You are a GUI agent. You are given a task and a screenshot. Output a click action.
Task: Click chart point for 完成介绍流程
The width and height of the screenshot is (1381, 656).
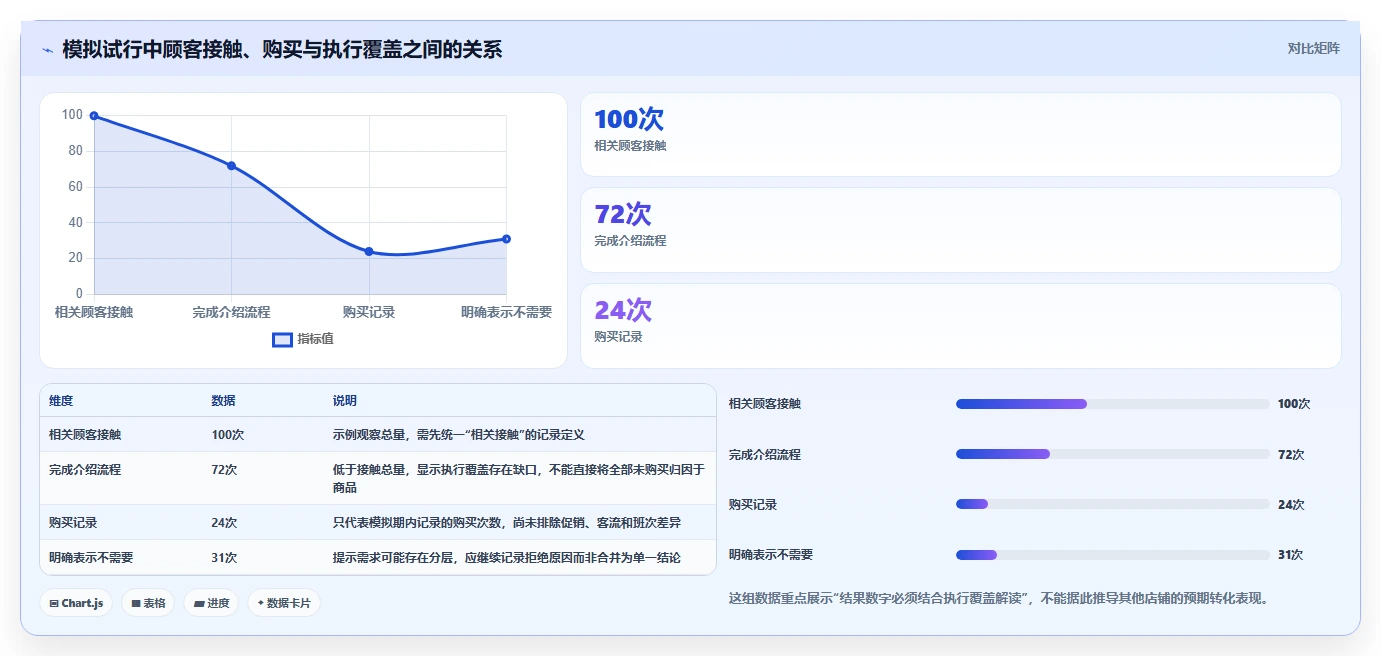[x=231, y=166]
